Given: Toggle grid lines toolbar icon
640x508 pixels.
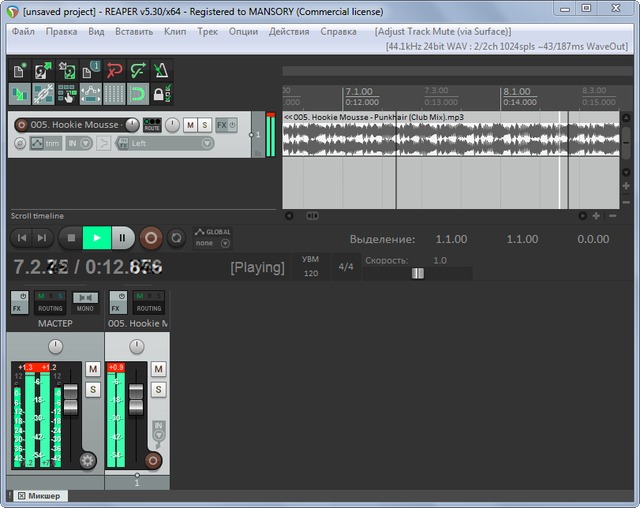Looking at the screenshot, I should 114,94.
